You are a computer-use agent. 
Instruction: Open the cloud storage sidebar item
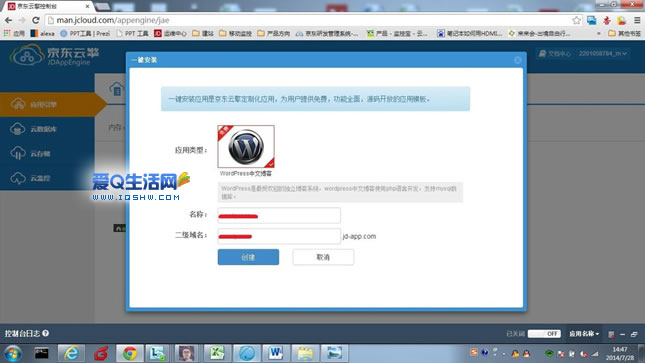coord(47,154)
